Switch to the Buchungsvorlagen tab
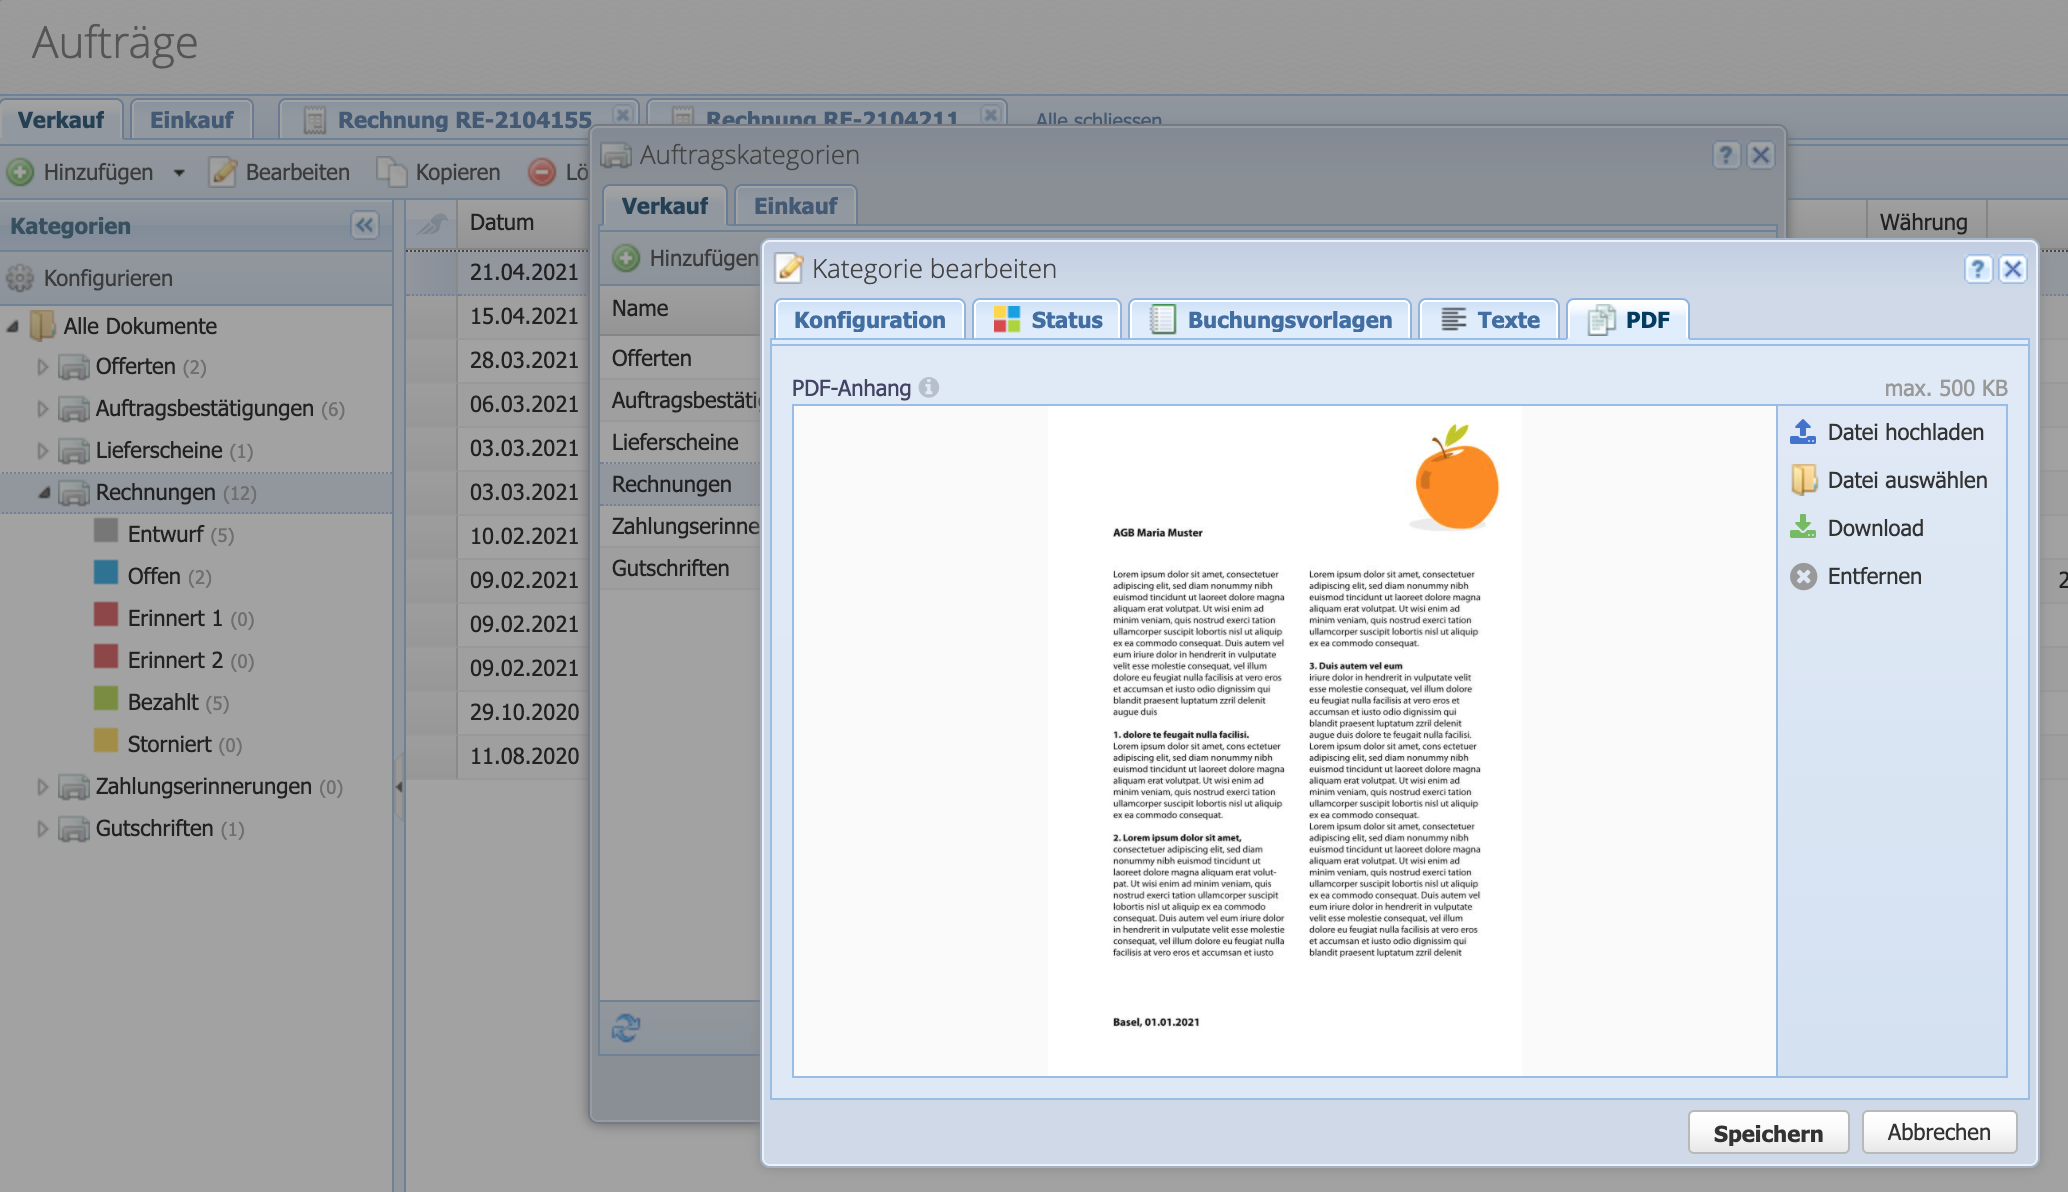The image size is (2068, 1192). 1270,320
